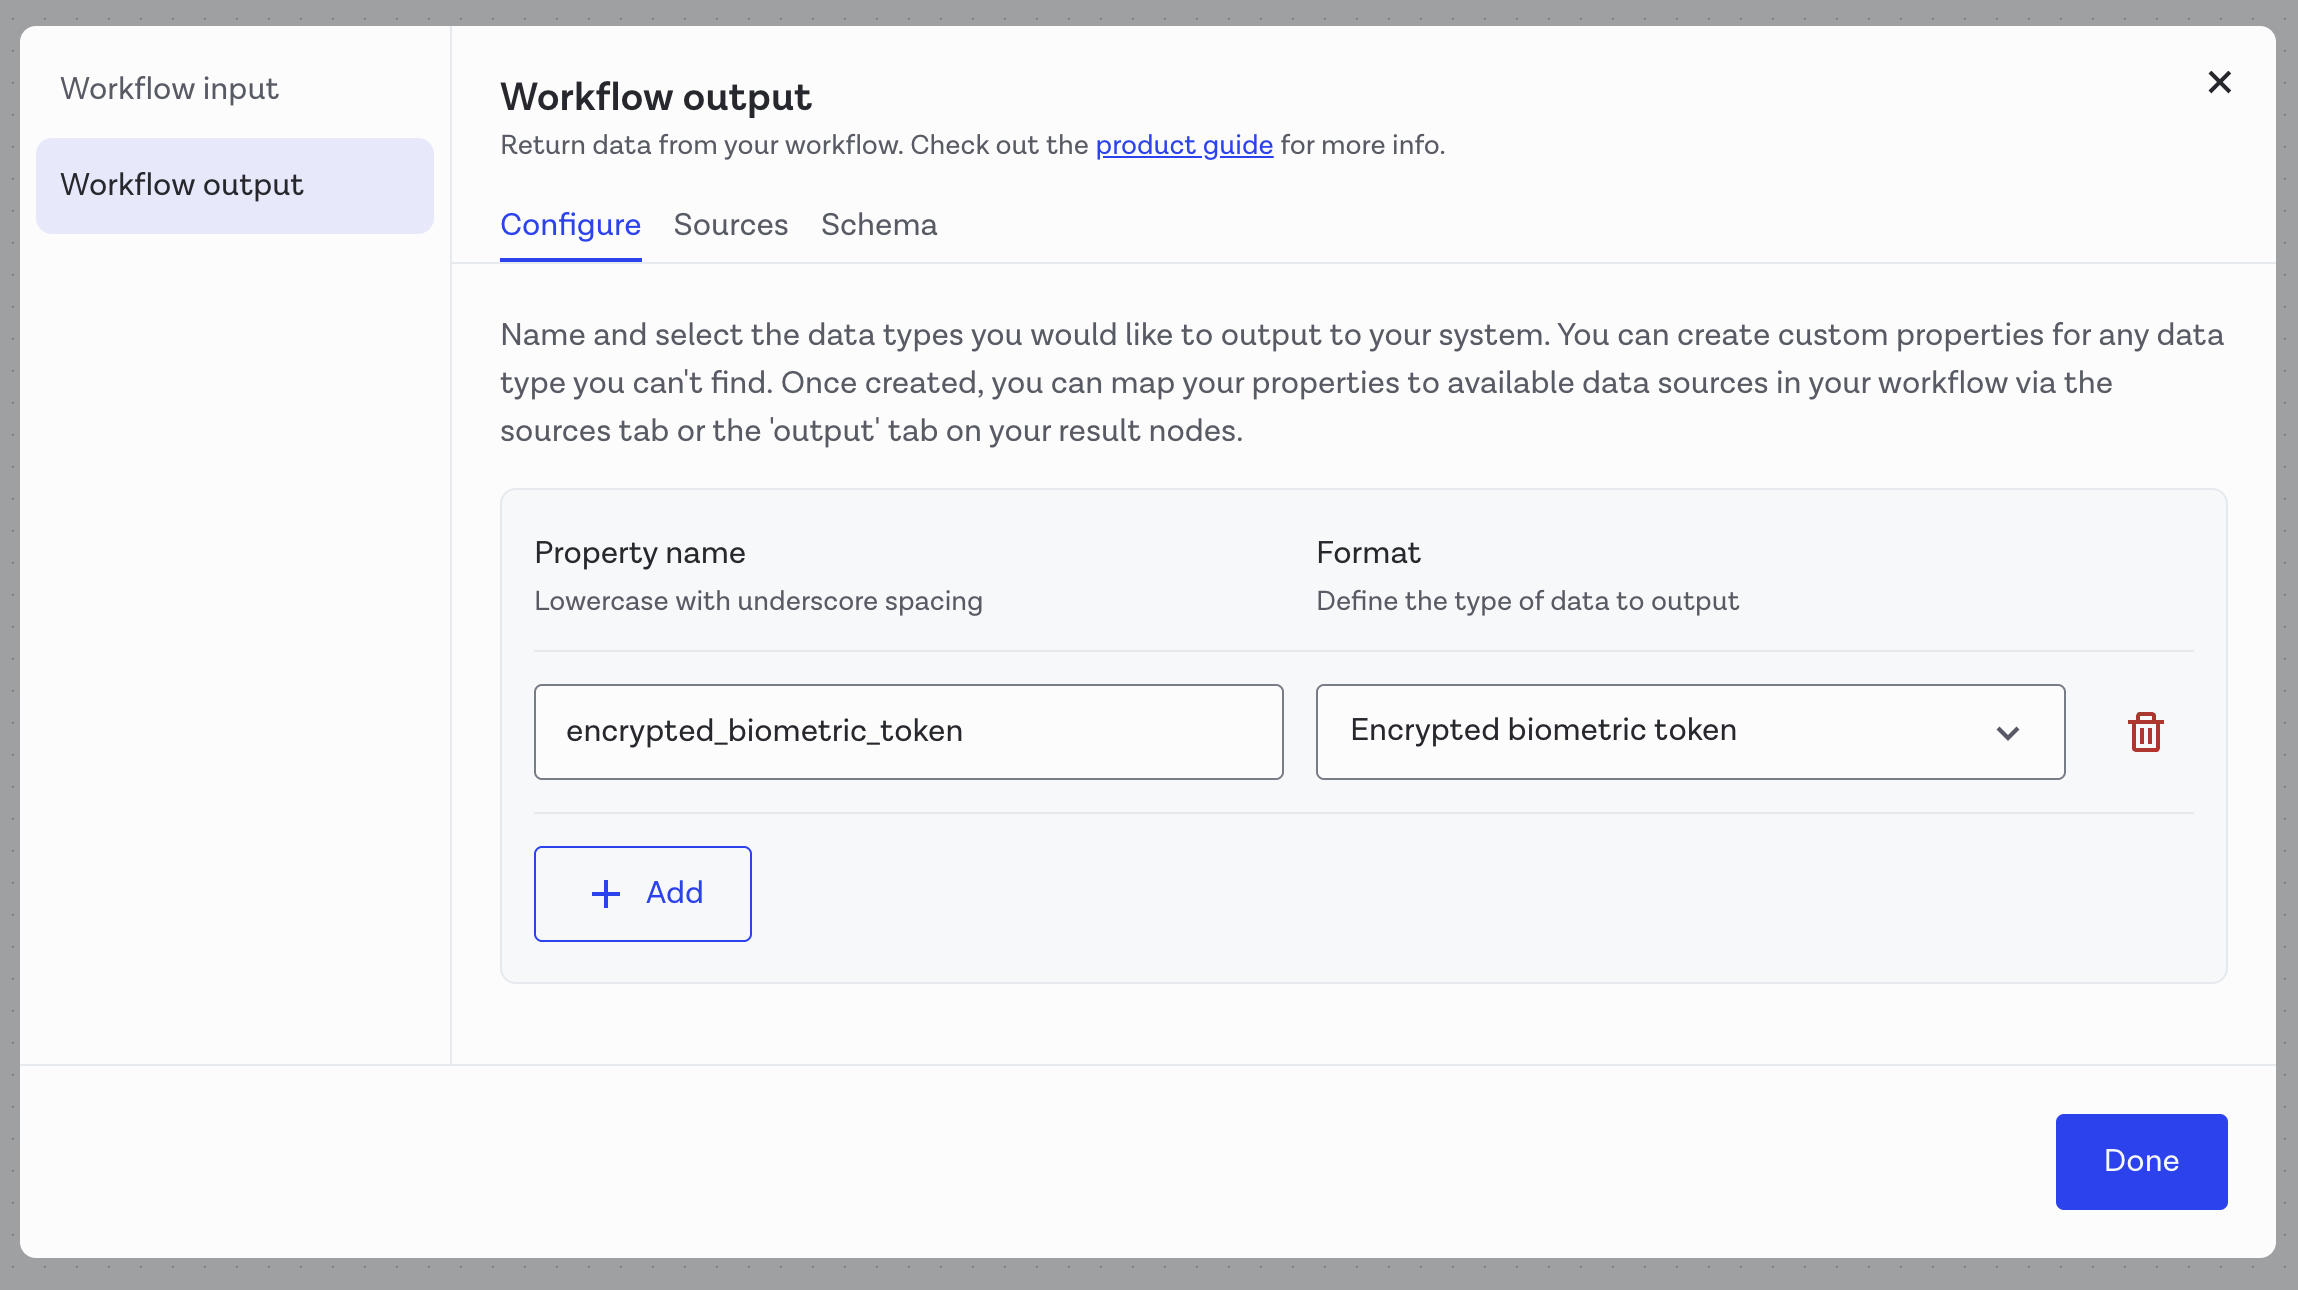This screenshot has width=2298, height=1290.
Task: Close the Workflow output dialog
Action: point(2219,83)
